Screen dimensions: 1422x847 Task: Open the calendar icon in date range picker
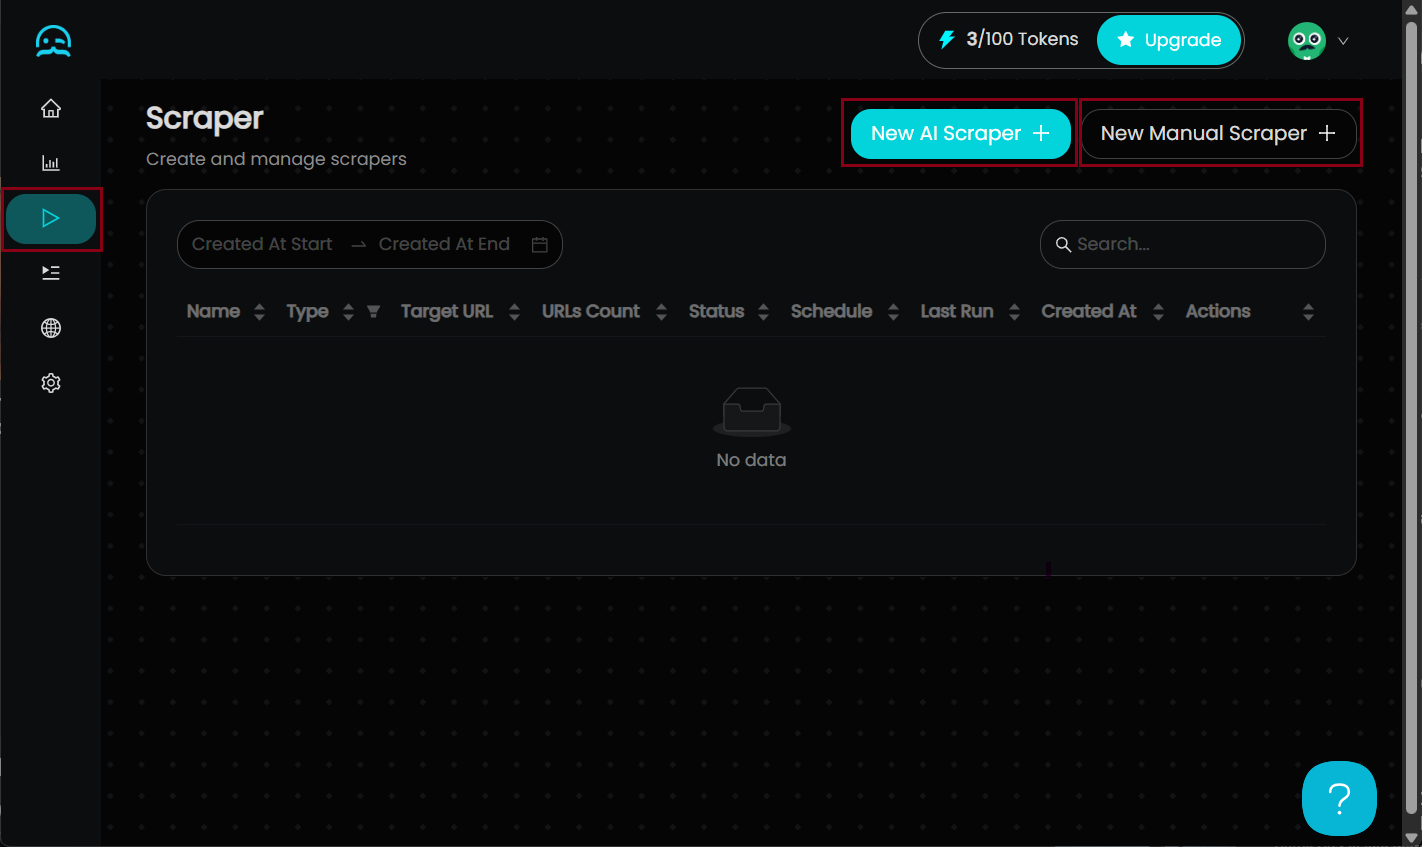click(540, 244)
